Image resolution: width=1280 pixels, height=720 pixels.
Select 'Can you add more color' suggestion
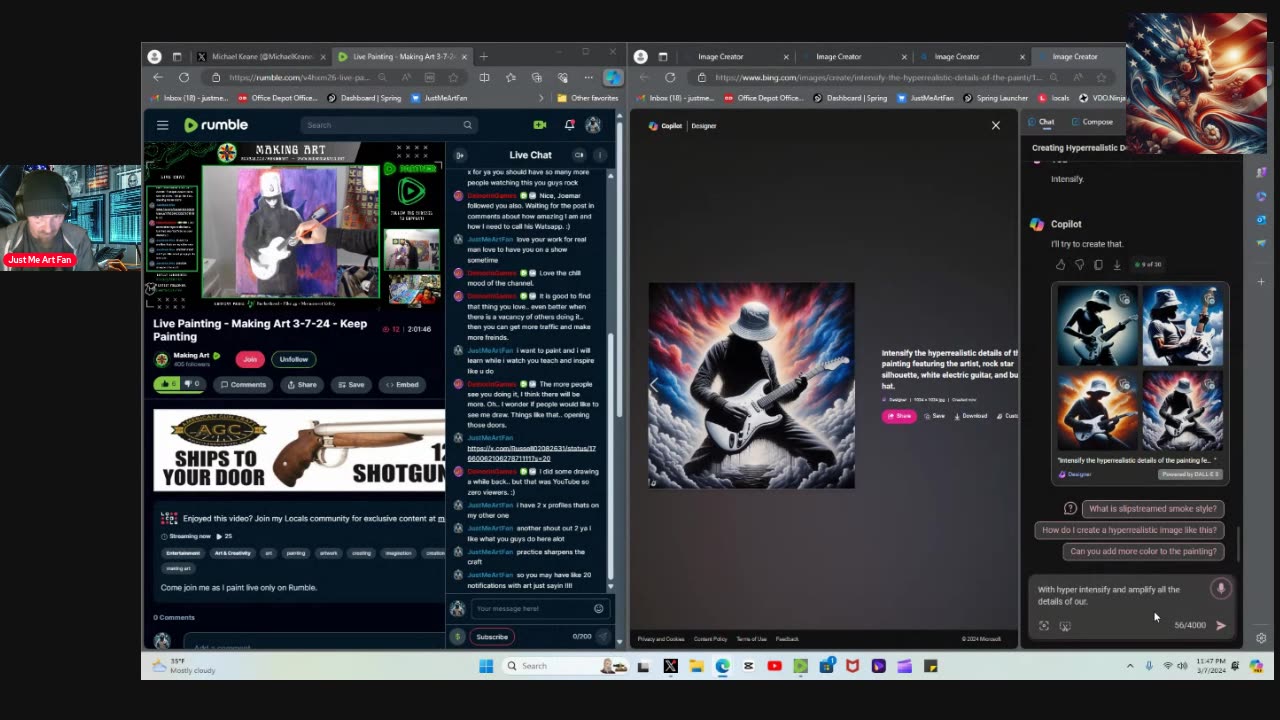(1143, 551)
